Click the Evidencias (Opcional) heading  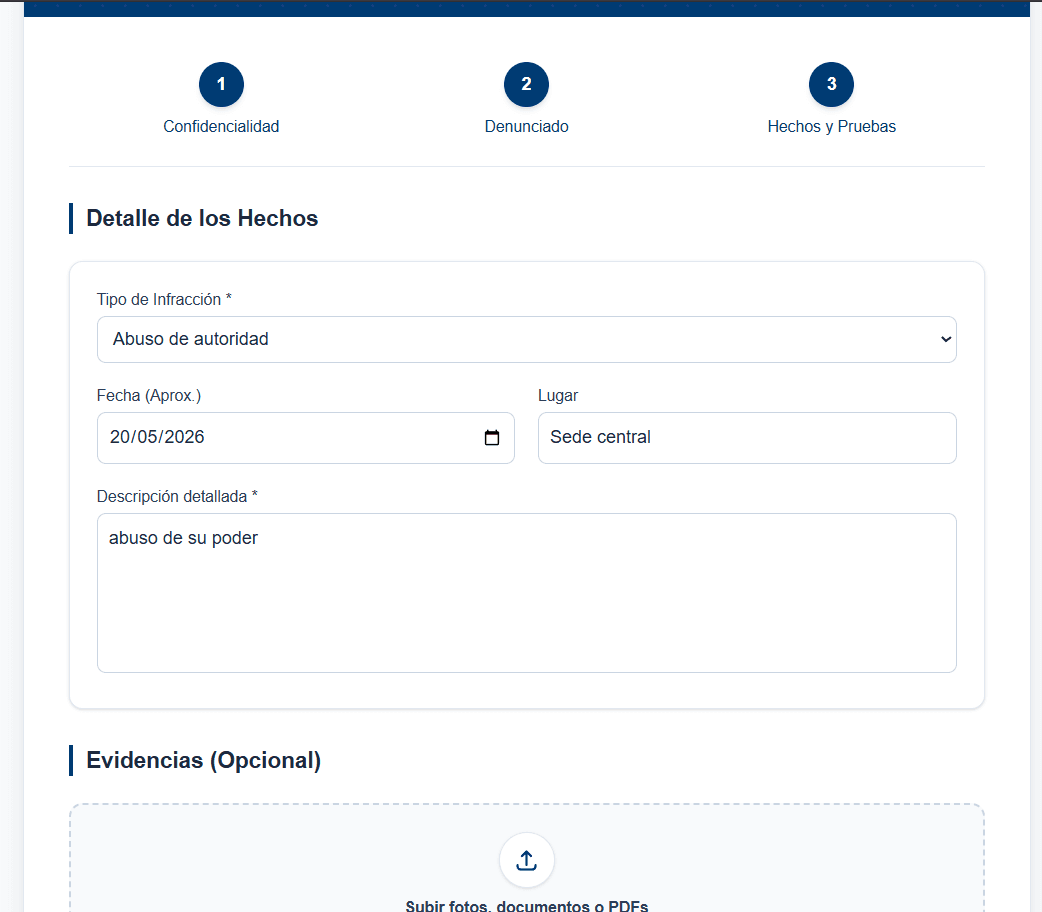click(203, 760)
